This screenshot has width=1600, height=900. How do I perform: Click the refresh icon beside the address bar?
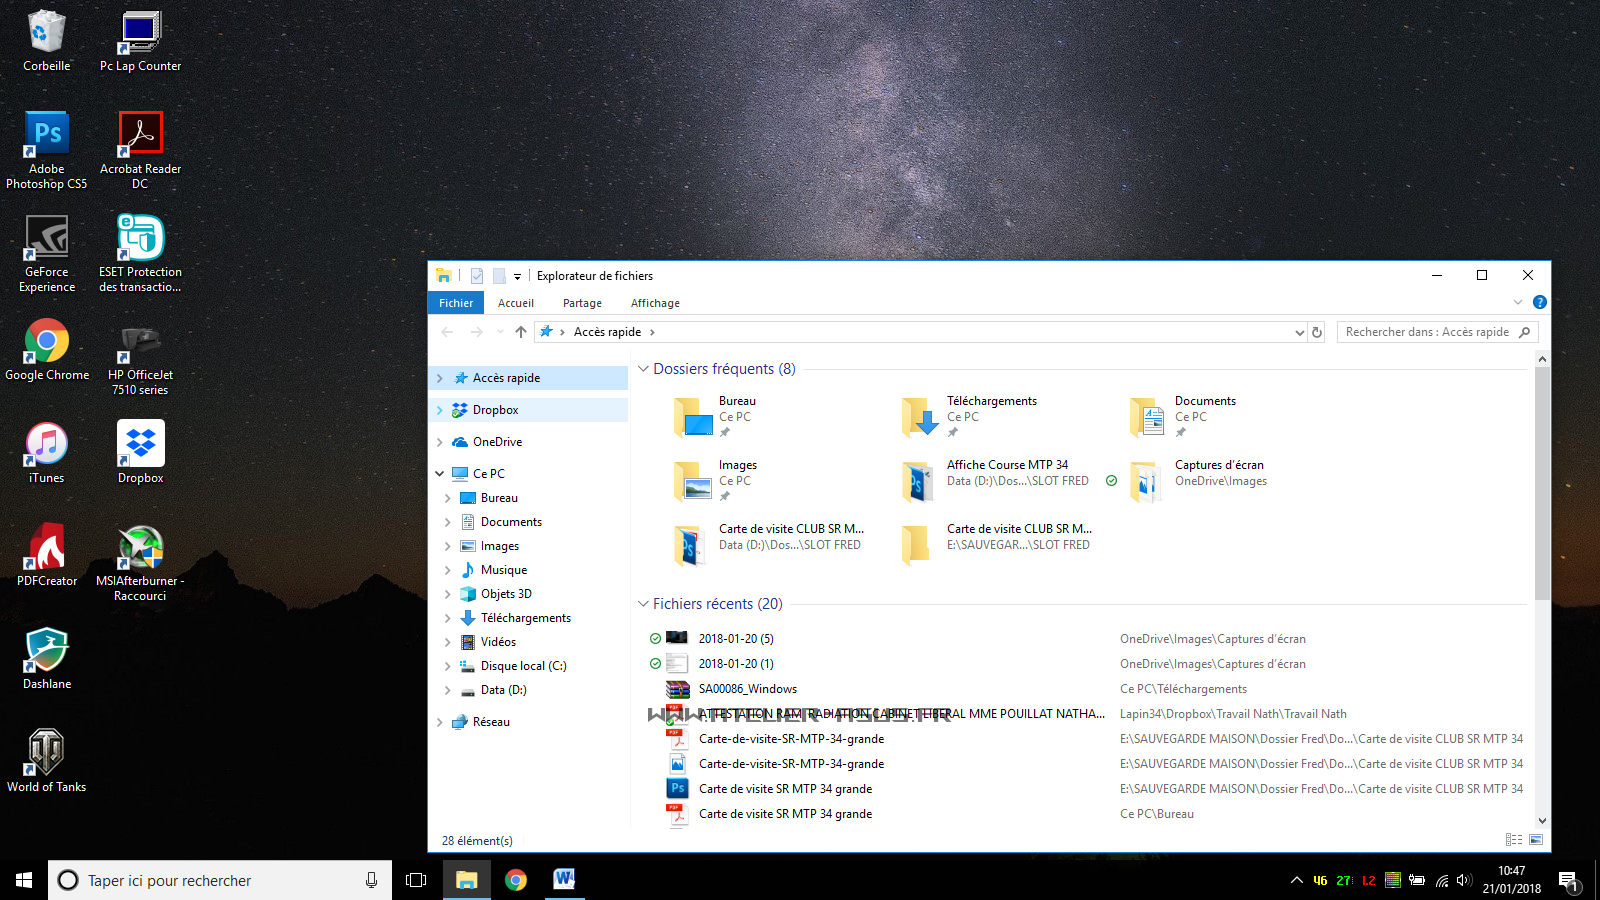coord(1317,332)
